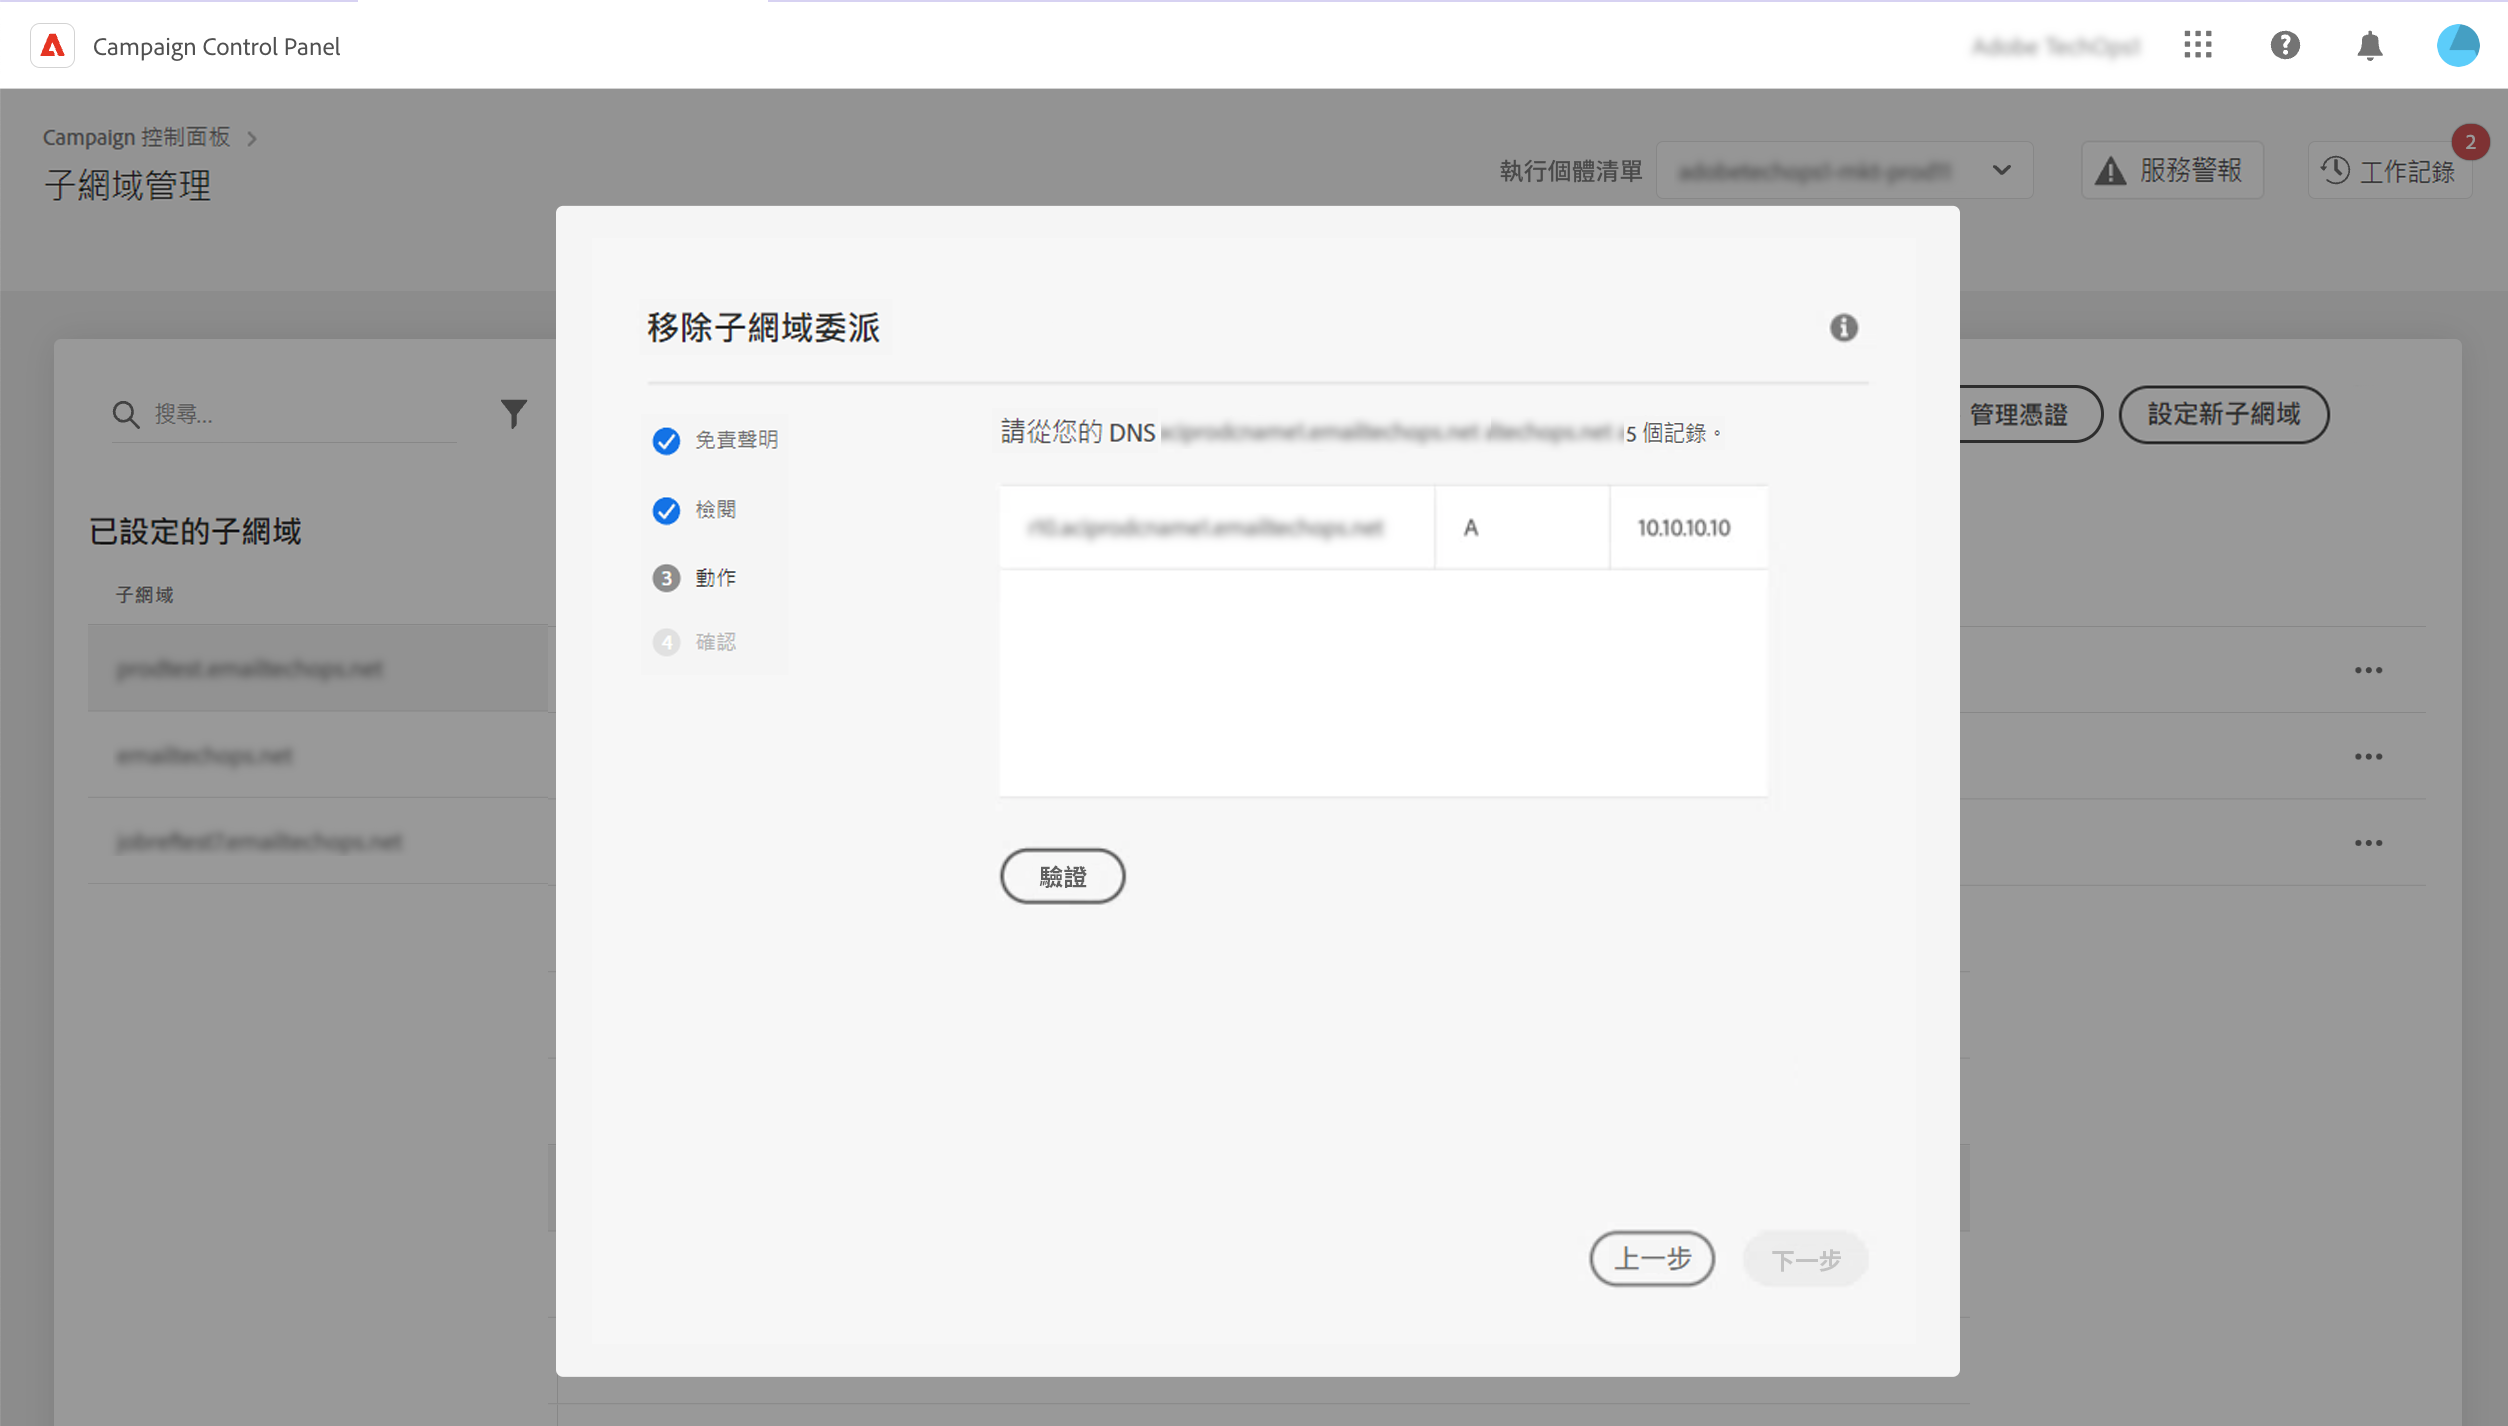Click the 服務警報 service alerts button
The width and height of the screenshot is (2508, 1426).
point(2171,171)
